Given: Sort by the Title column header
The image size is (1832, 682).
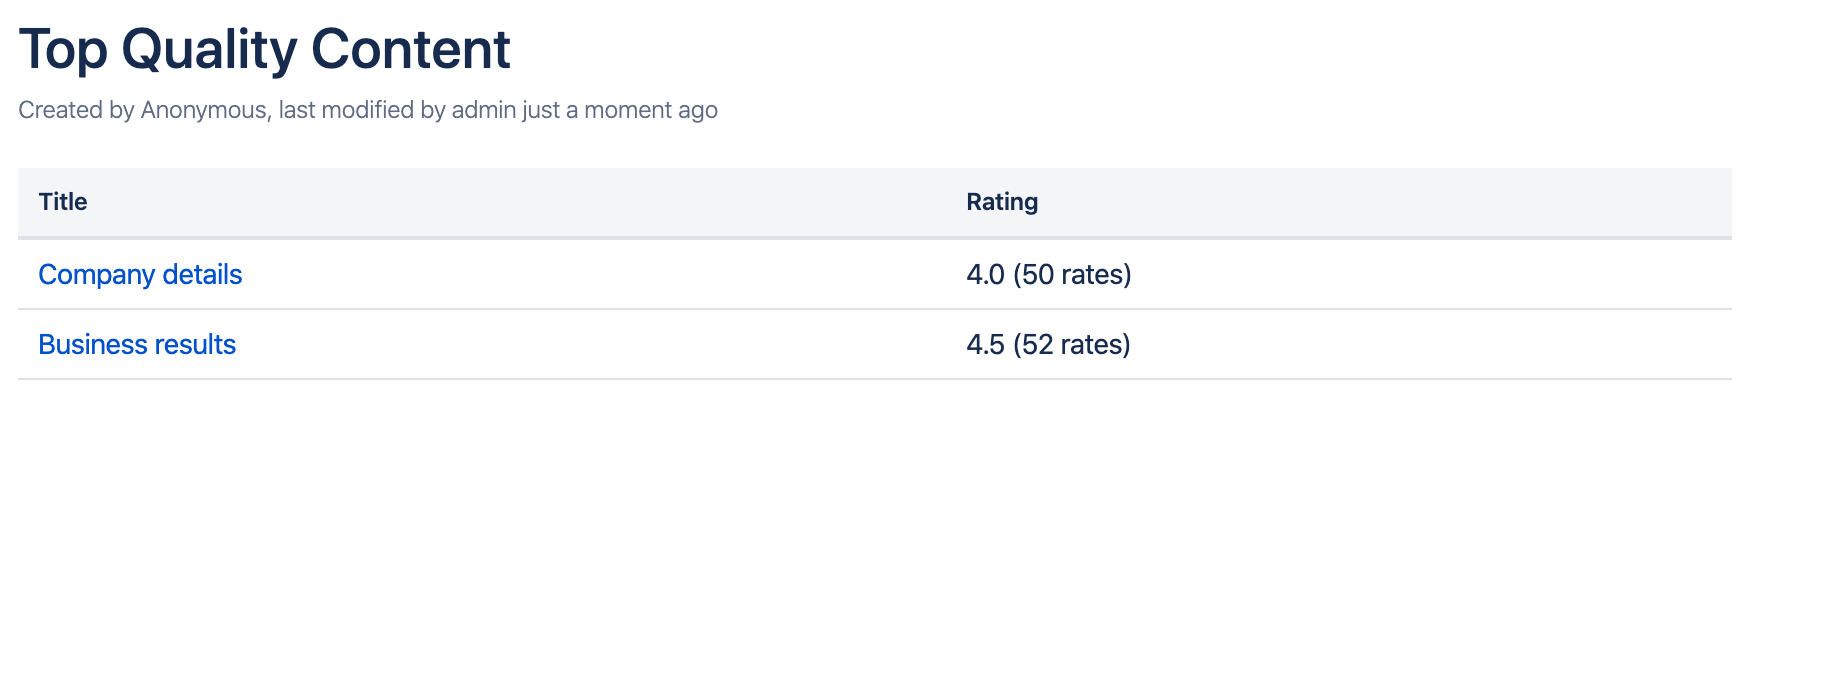Looking at the screenshot, I should point(63,202).
